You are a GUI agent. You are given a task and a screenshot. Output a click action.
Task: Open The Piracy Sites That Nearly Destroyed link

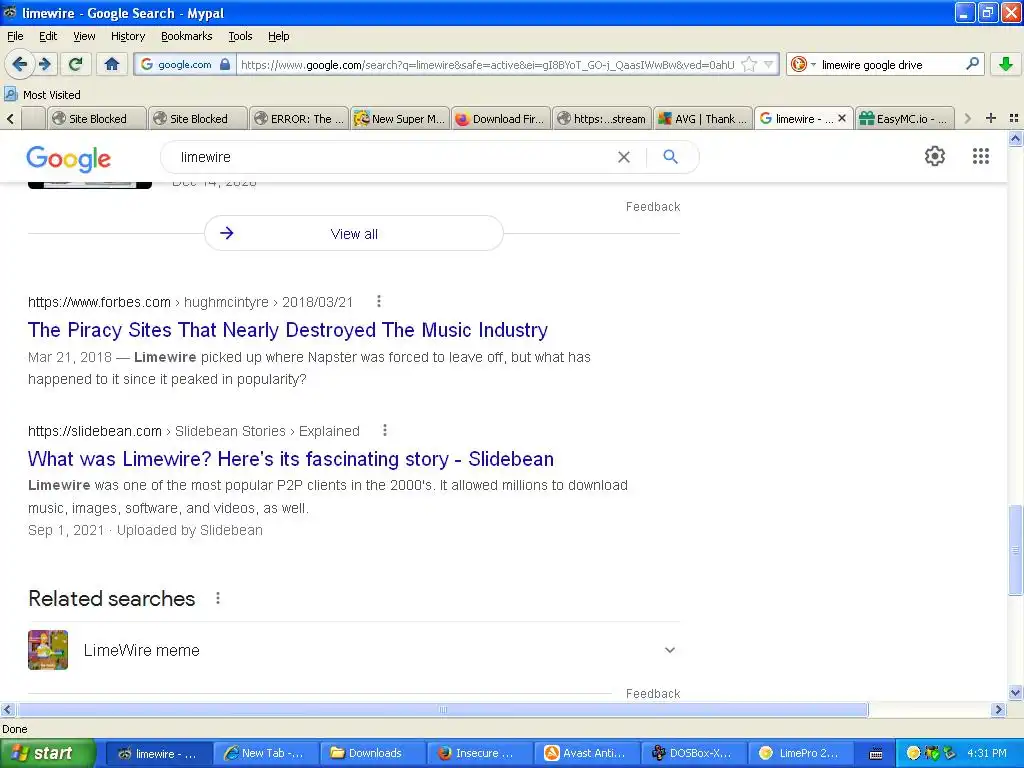tap(287, 330)
